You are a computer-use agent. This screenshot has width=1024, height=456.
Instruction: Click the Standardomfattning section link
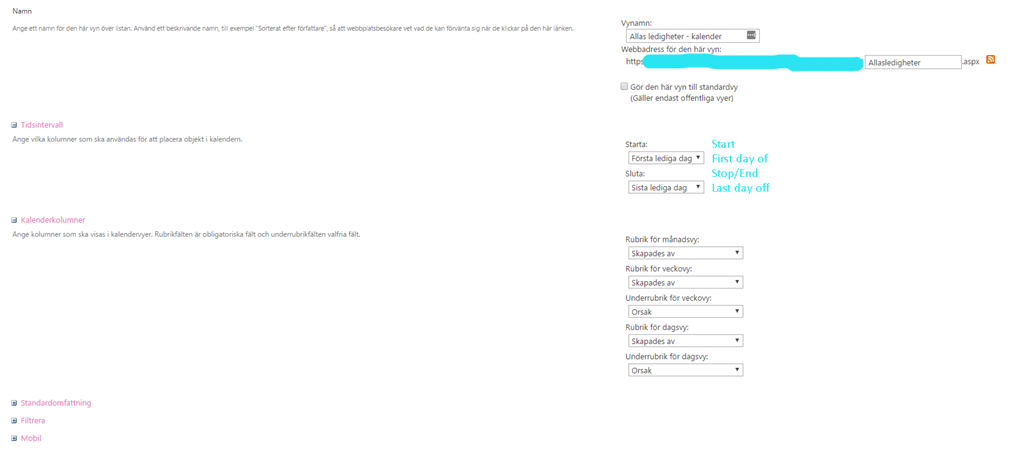tap(56, 403)
